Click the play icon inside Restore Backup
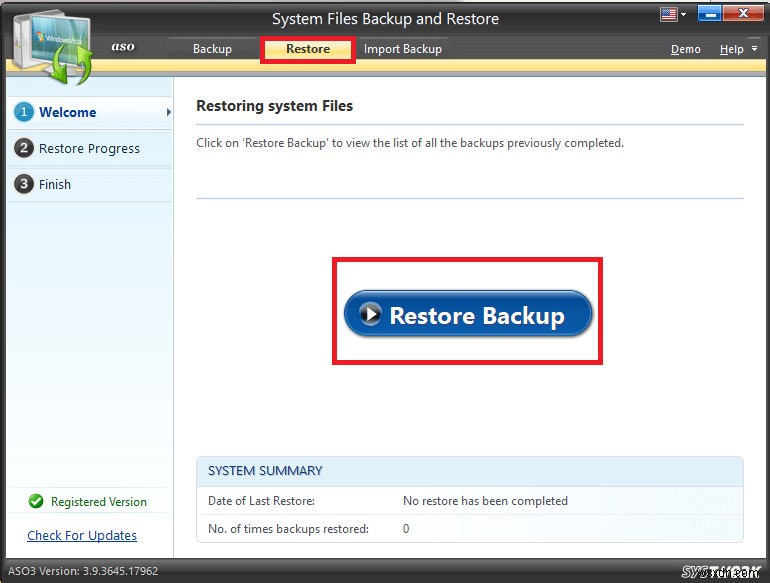770x583 pixels. point(370,313)
